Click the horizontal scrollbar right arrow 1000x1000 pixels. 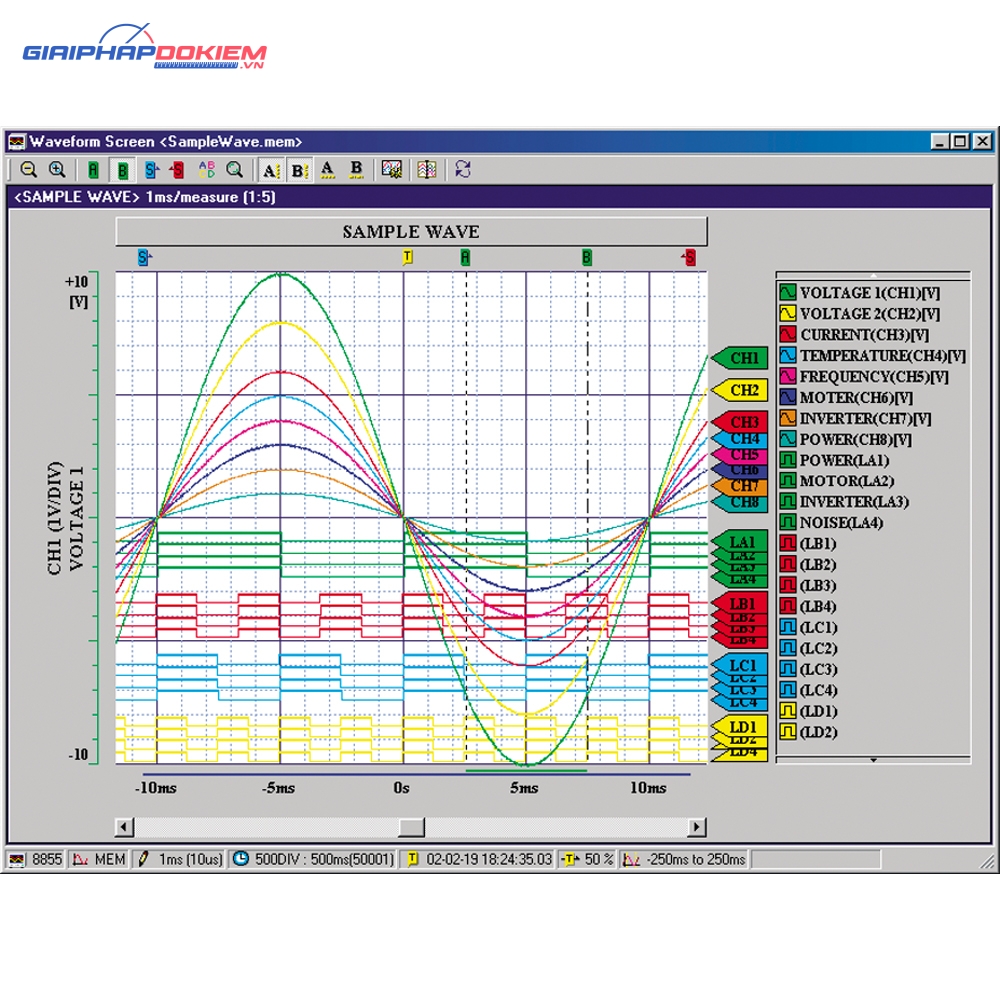pyautogui.click(x=697, y=827)
